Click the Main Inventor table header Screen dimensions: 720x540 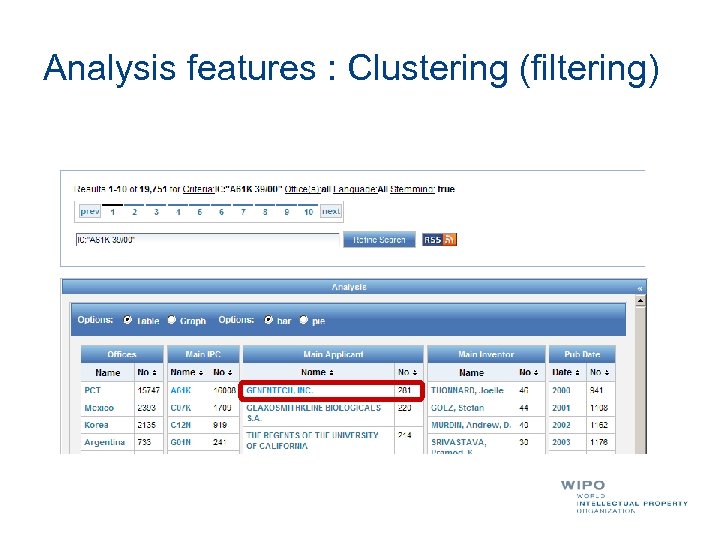pos(486,354)
